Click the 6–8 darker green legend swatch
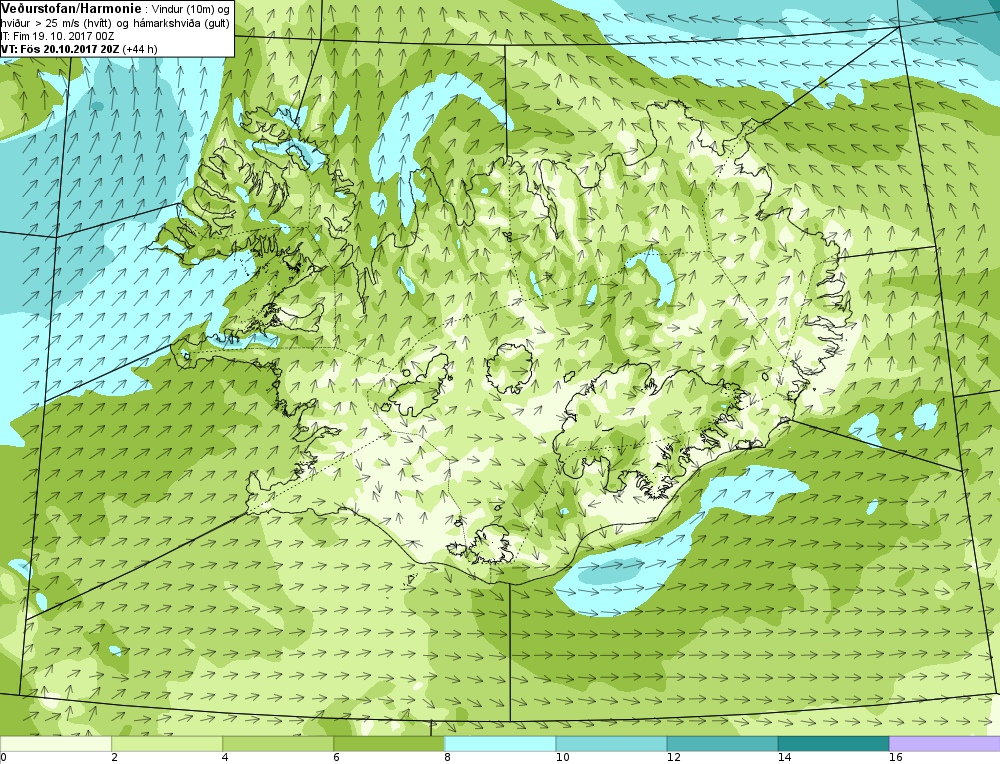Image resolution: width=1000 pixels, height=764 pixels. (x=389, y=744)
